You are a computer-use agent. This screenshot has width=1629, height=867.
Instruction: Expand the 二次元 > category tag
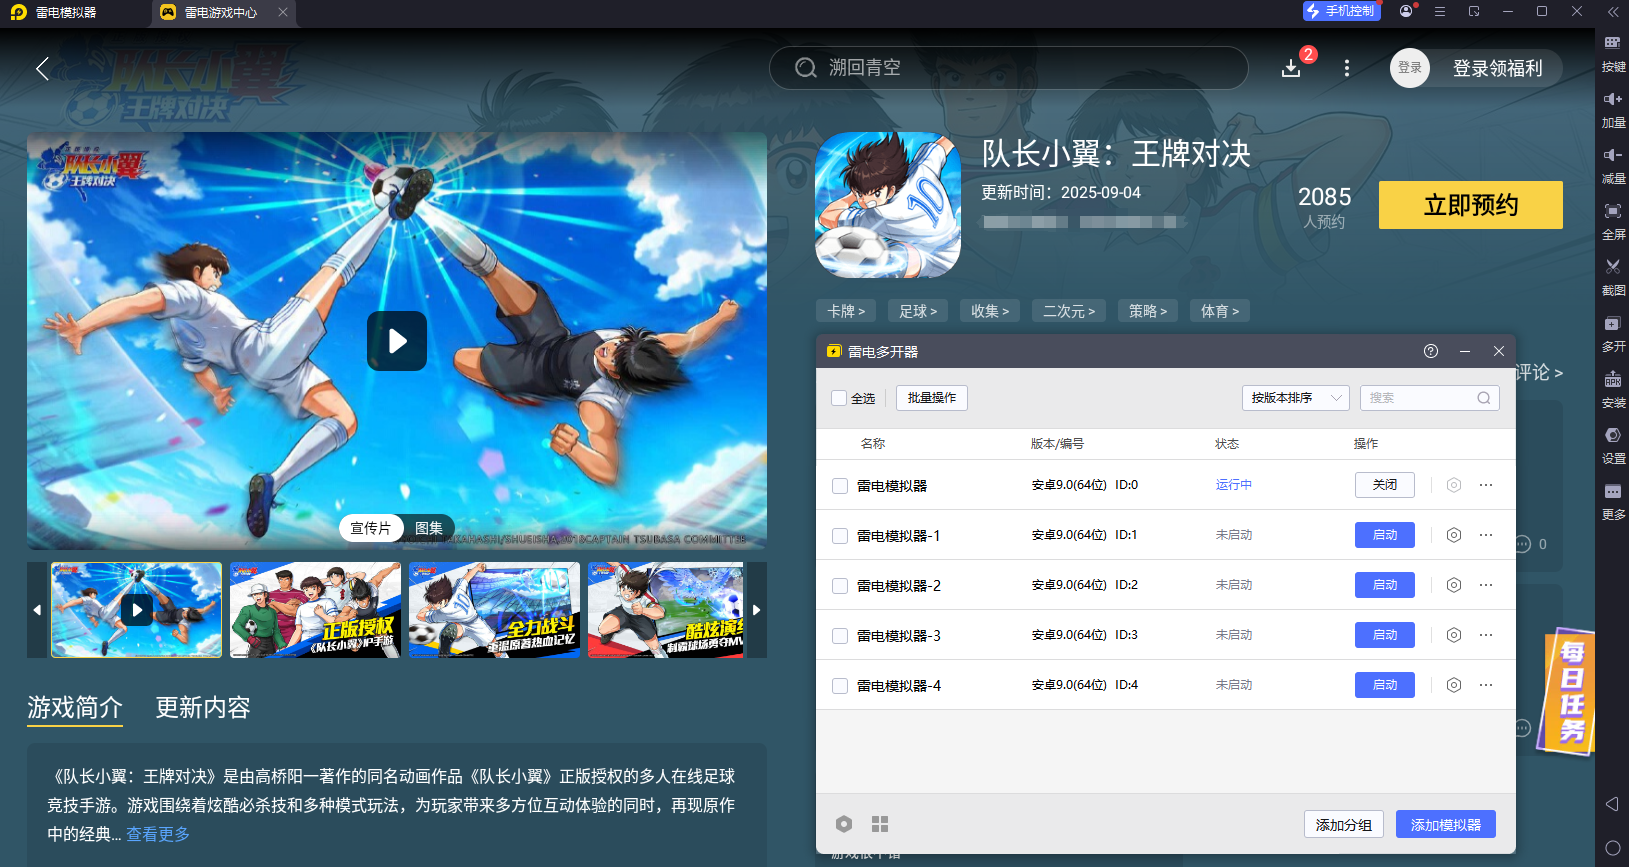pos(1069,311)
